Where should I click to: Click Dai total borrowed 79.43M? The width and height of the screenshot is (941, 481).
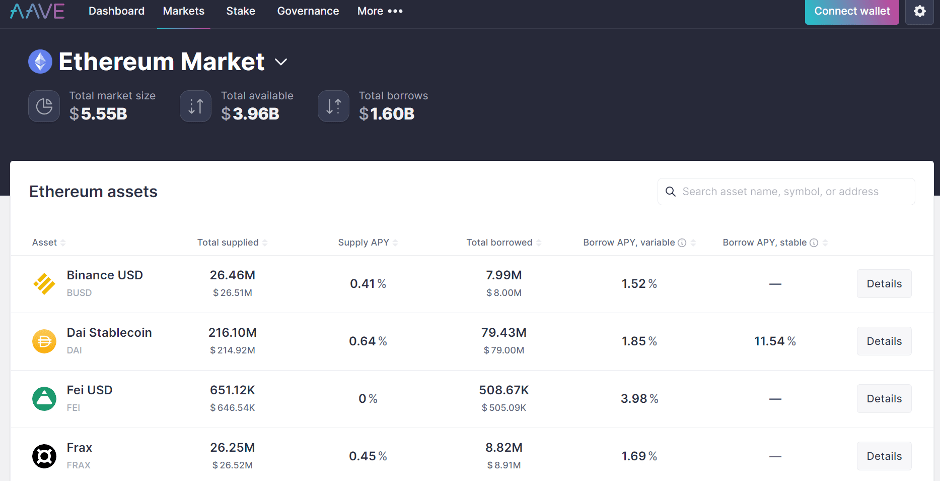(504, 333)
